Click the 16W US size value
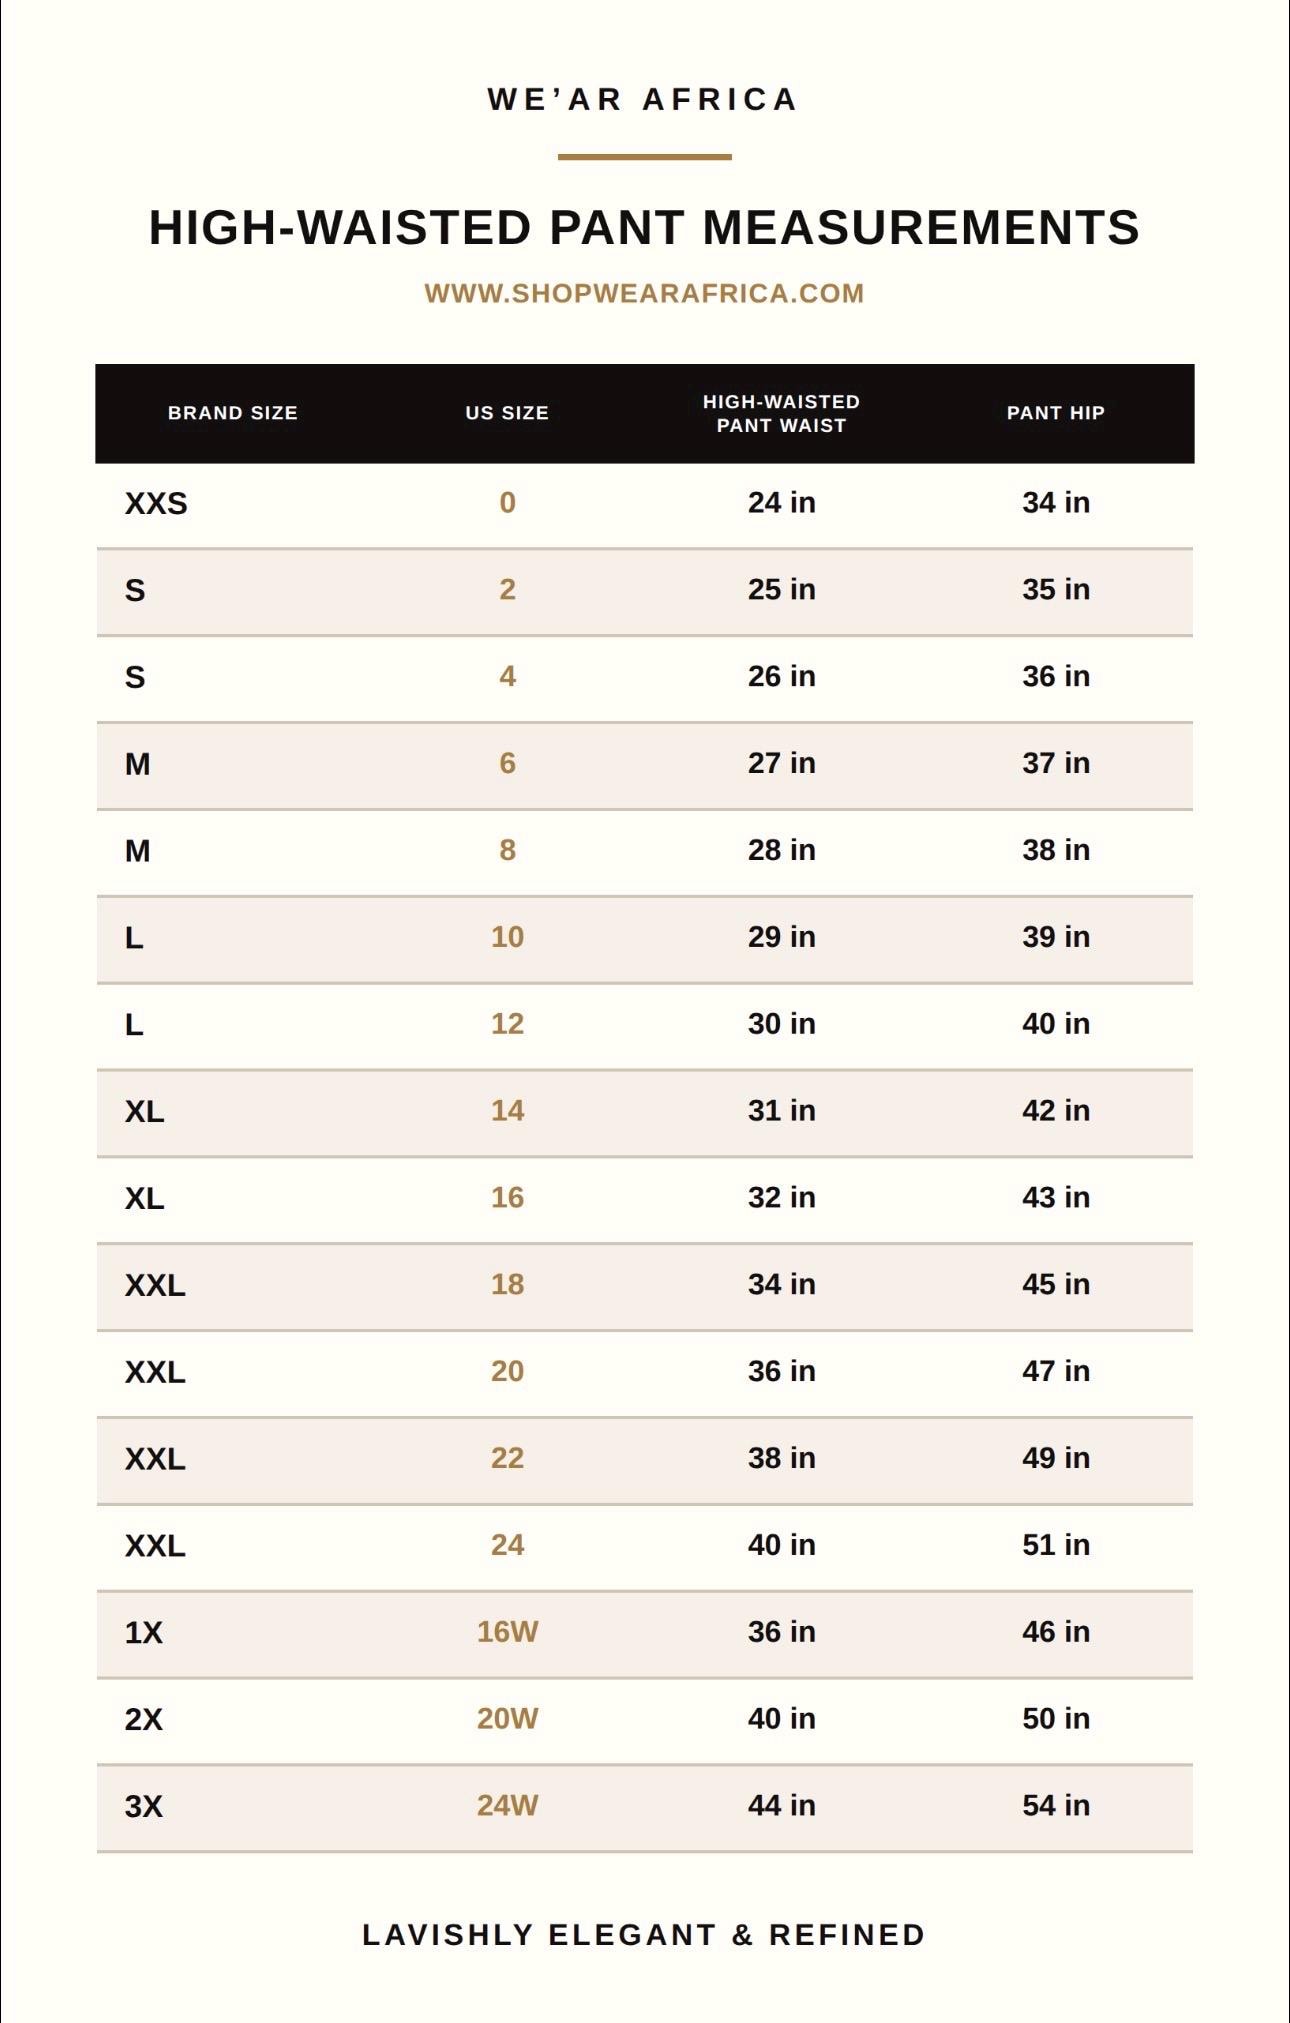 click(x=507, y=1632)
